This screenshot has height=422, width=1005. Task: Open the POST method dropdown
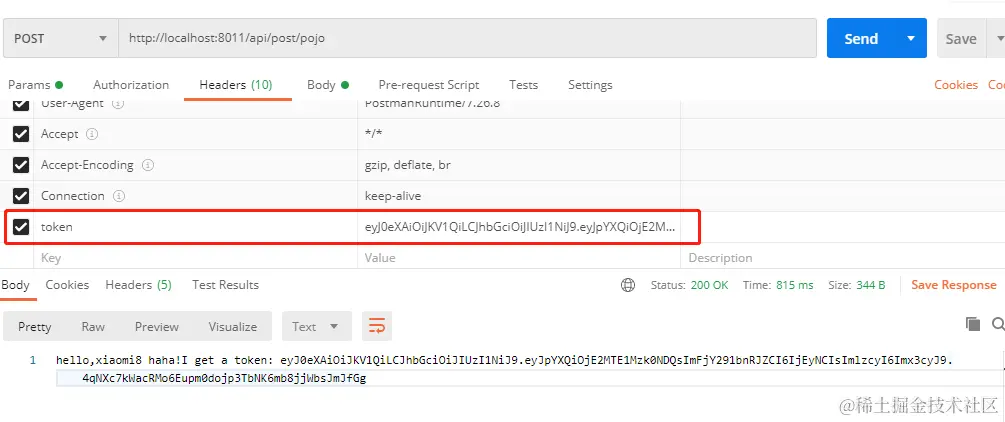(61, 38)
